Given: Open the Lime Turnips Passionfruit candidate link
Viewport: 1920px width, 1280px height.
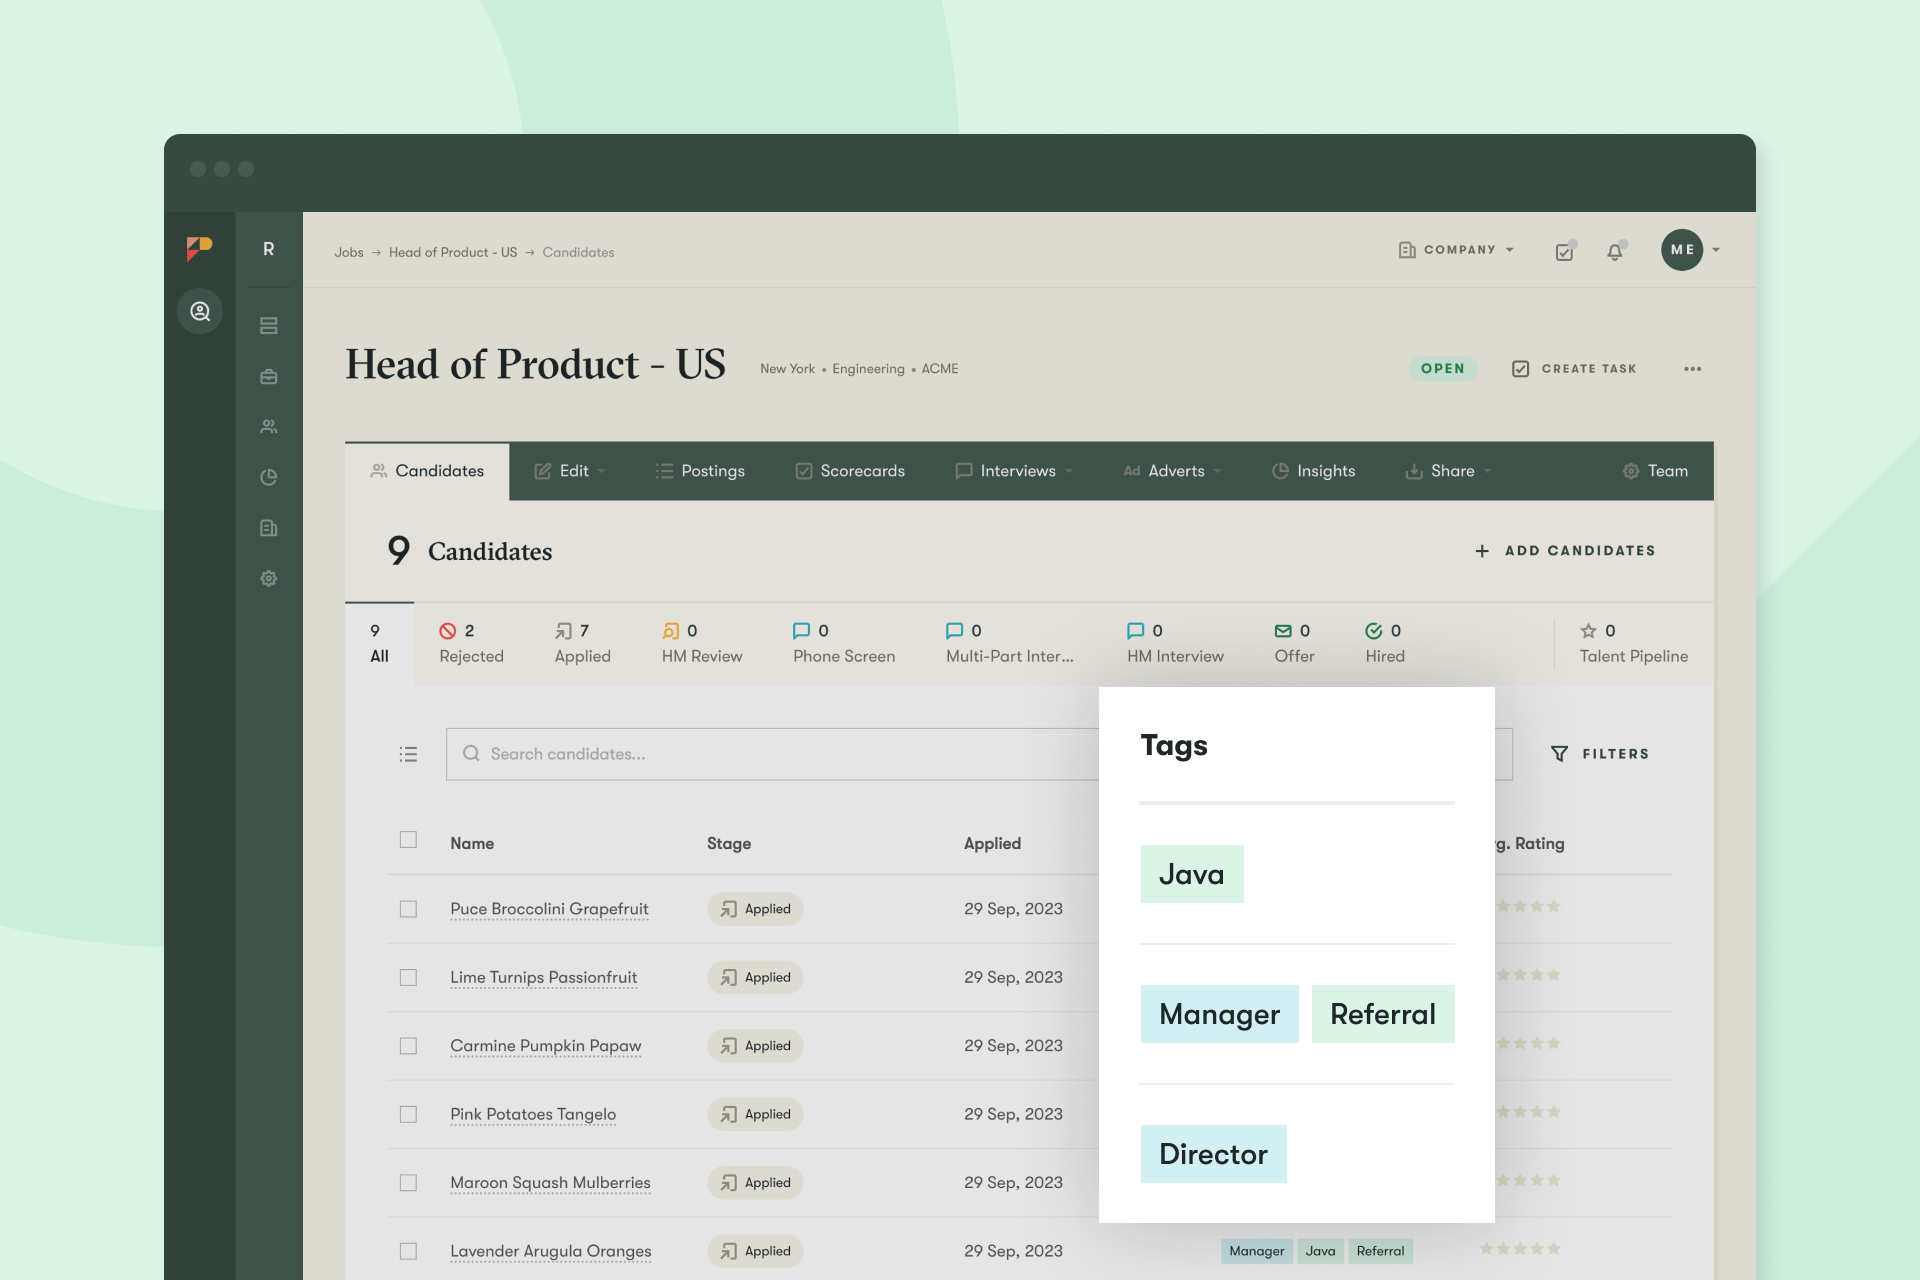Looking at the screenshot, I should 543,977.
